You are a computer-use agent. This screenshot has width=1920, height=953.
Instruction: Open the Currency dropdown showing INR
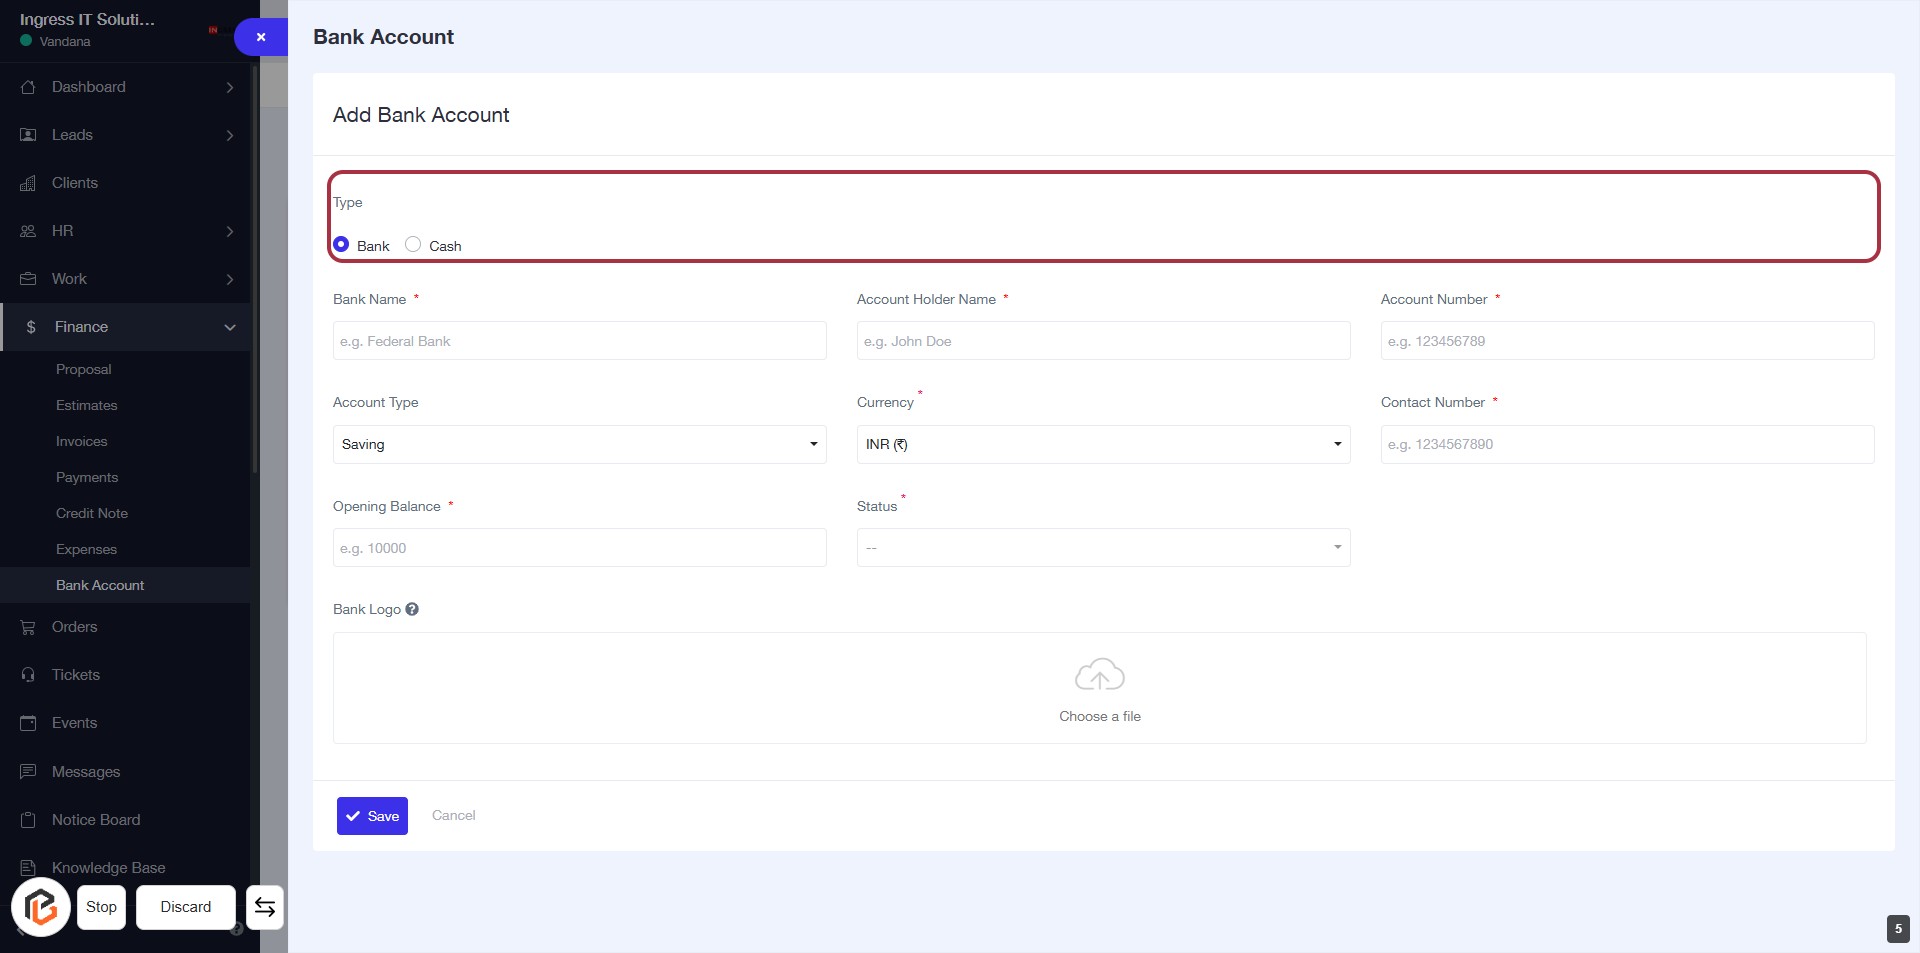coord(1103,444)
